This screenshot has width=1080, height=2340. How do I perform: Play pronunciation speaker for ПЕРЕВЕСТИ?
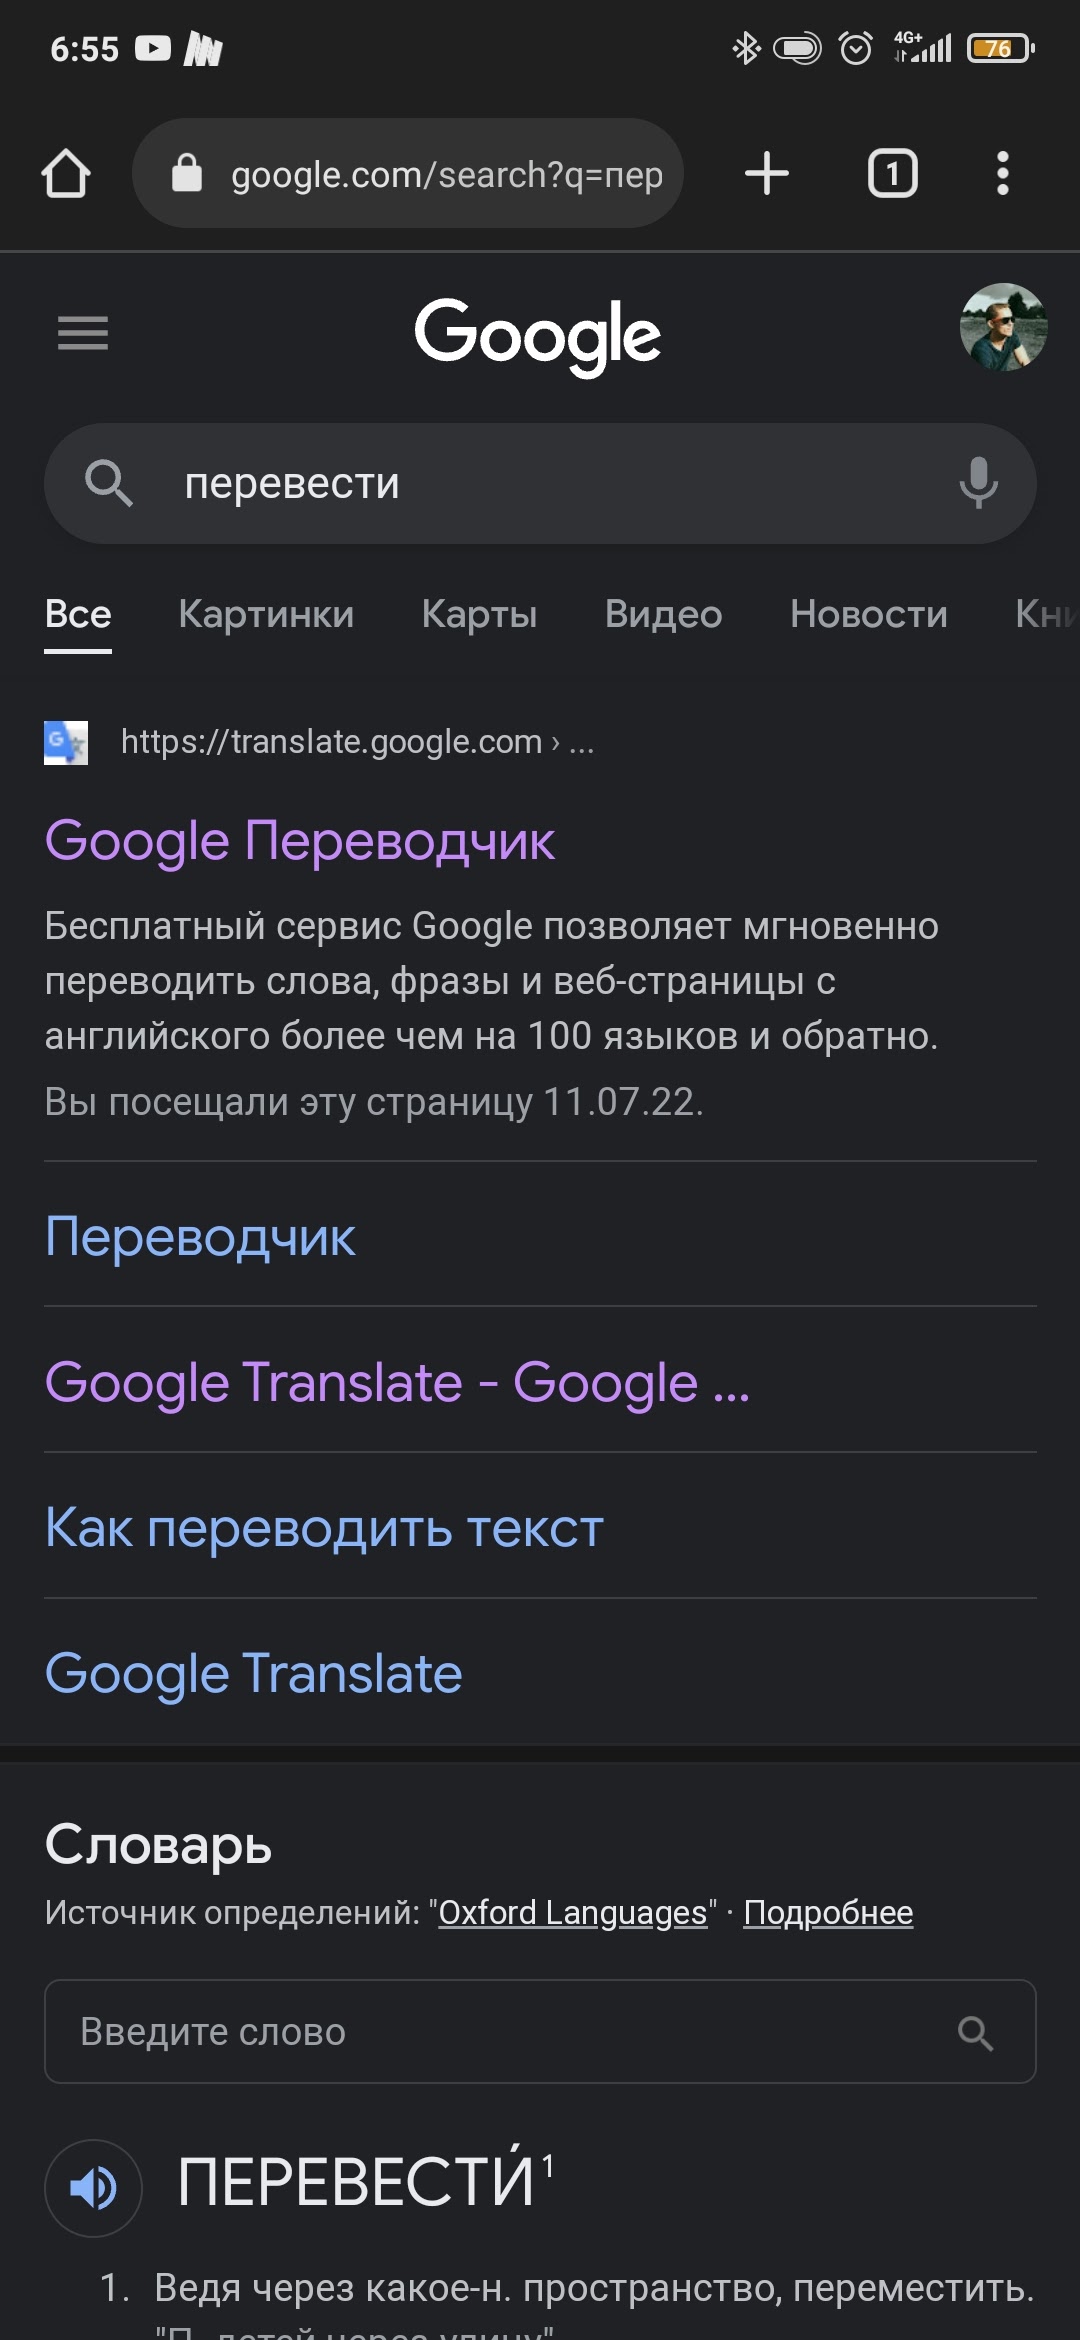click(x=93, y=2188)
